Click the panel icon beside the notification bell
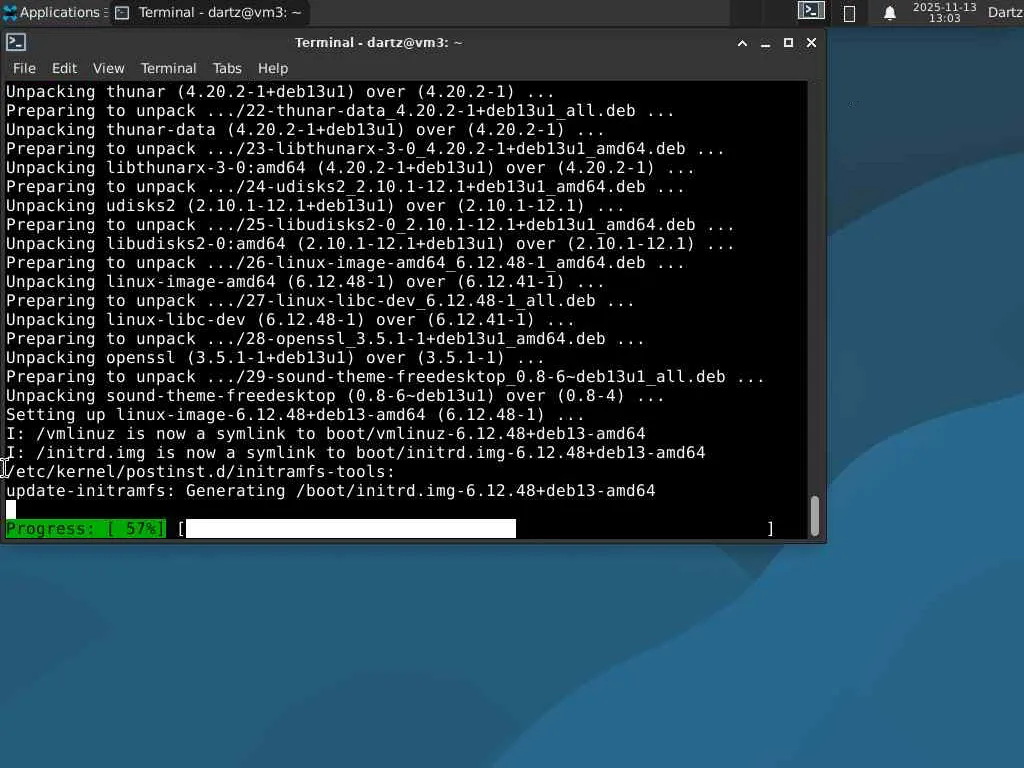Image resolution: width=1024 pixels, height=768 pixels. click(x=849, y=13)
